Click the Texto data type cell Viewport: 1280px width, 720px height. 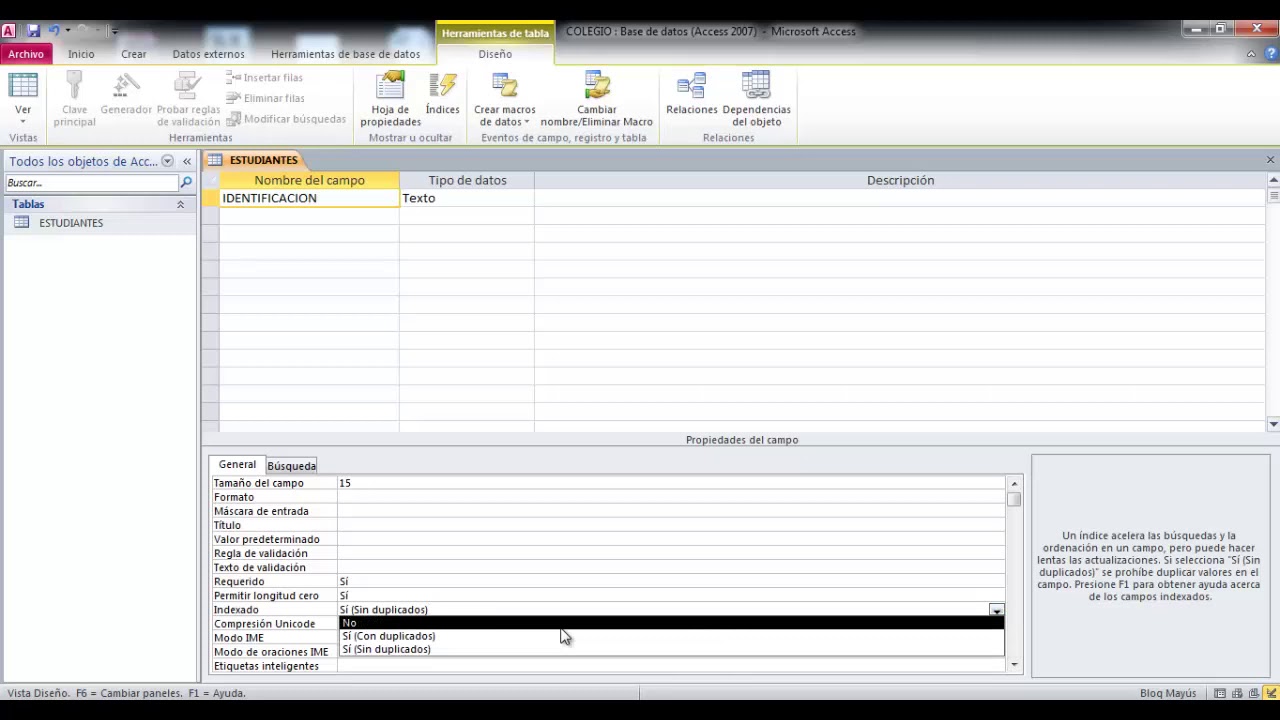pyautogui.click(x=466, y=198)
